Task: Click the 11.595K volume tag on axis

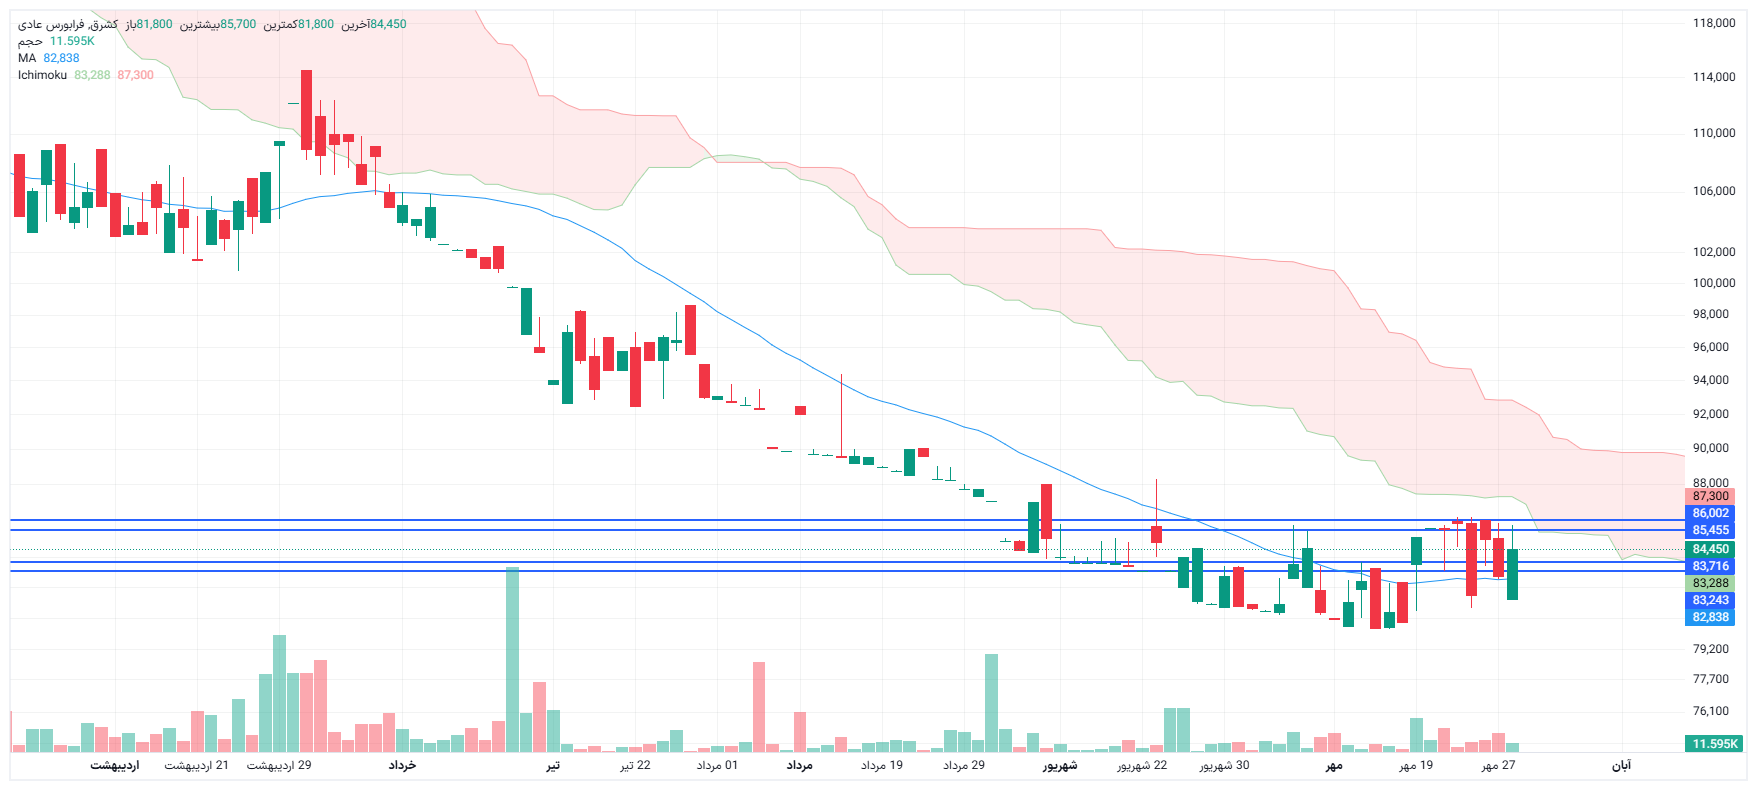Action: 1714,744
